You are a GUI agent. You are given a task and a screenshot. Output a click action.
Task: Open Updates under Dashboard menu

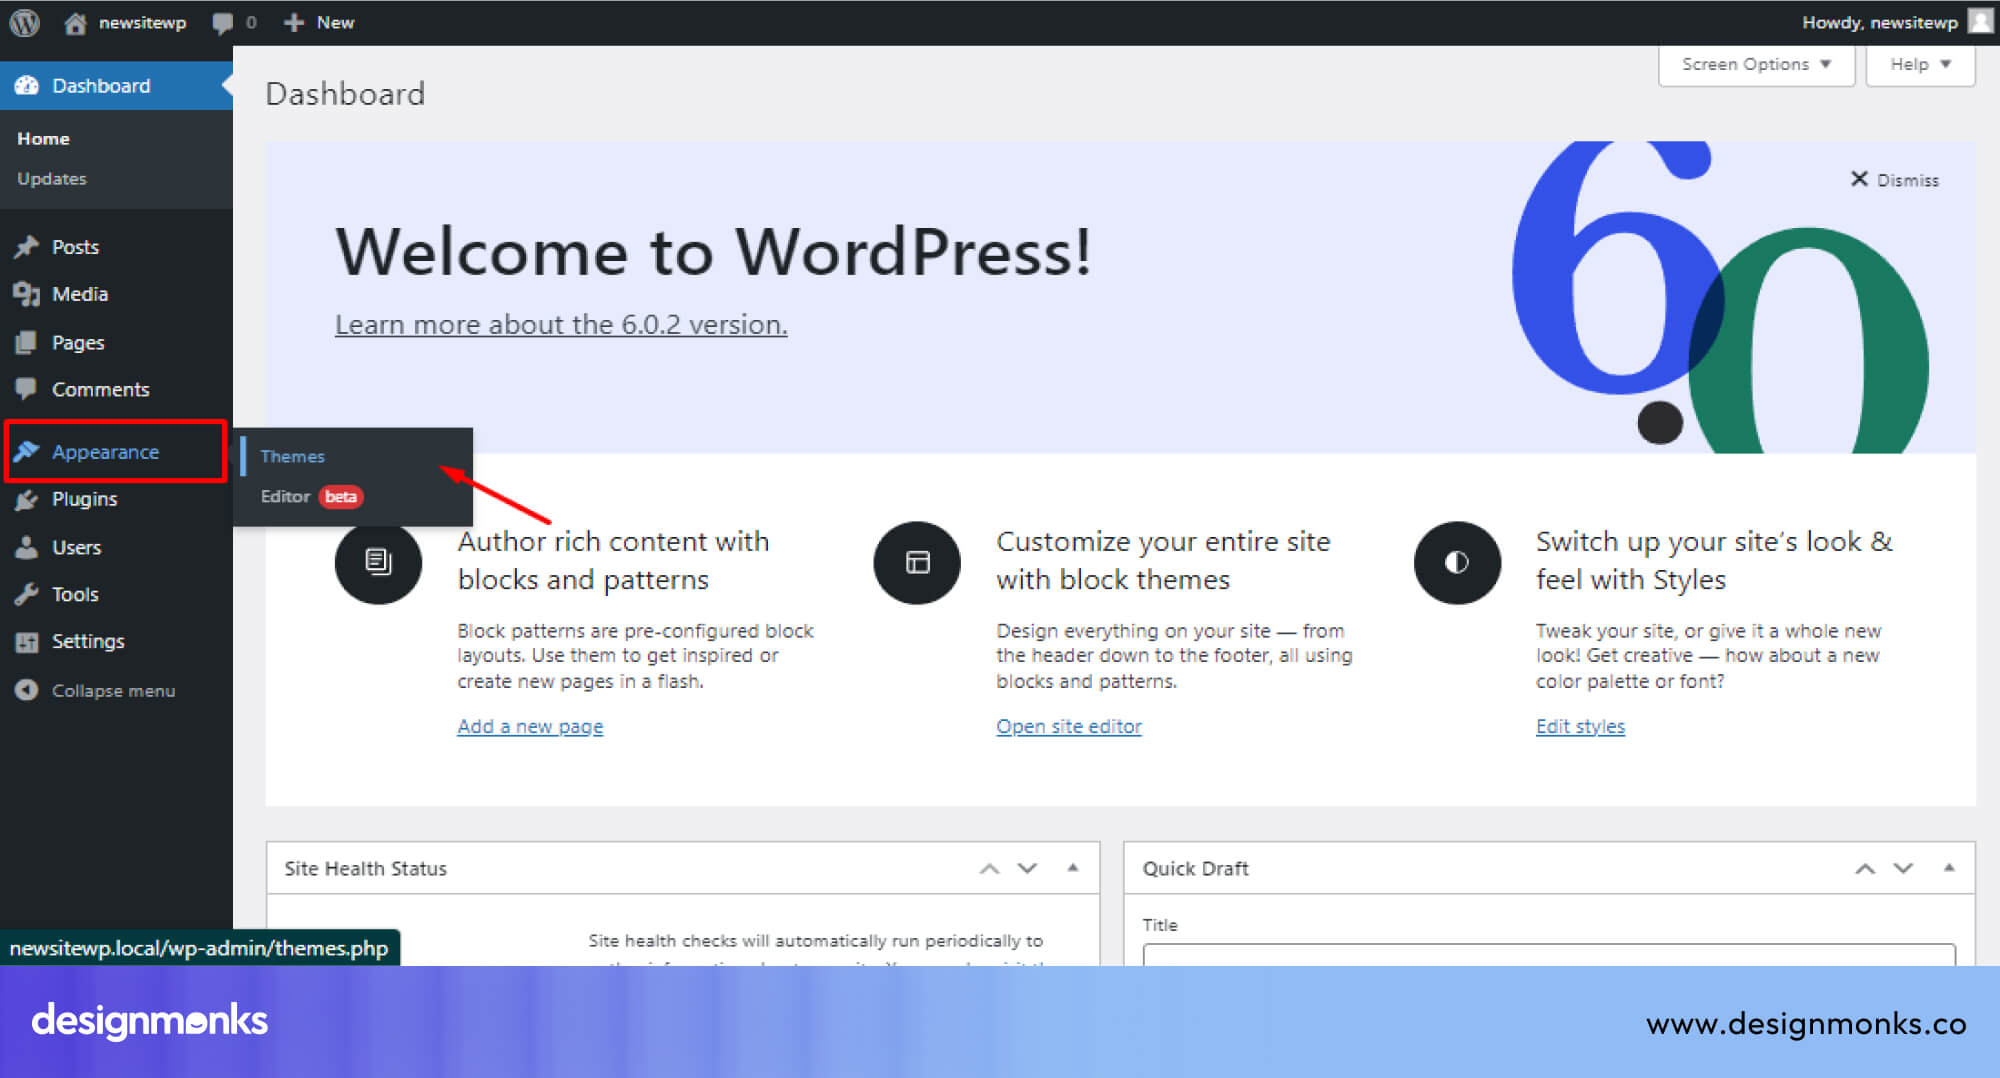(52, 179)
